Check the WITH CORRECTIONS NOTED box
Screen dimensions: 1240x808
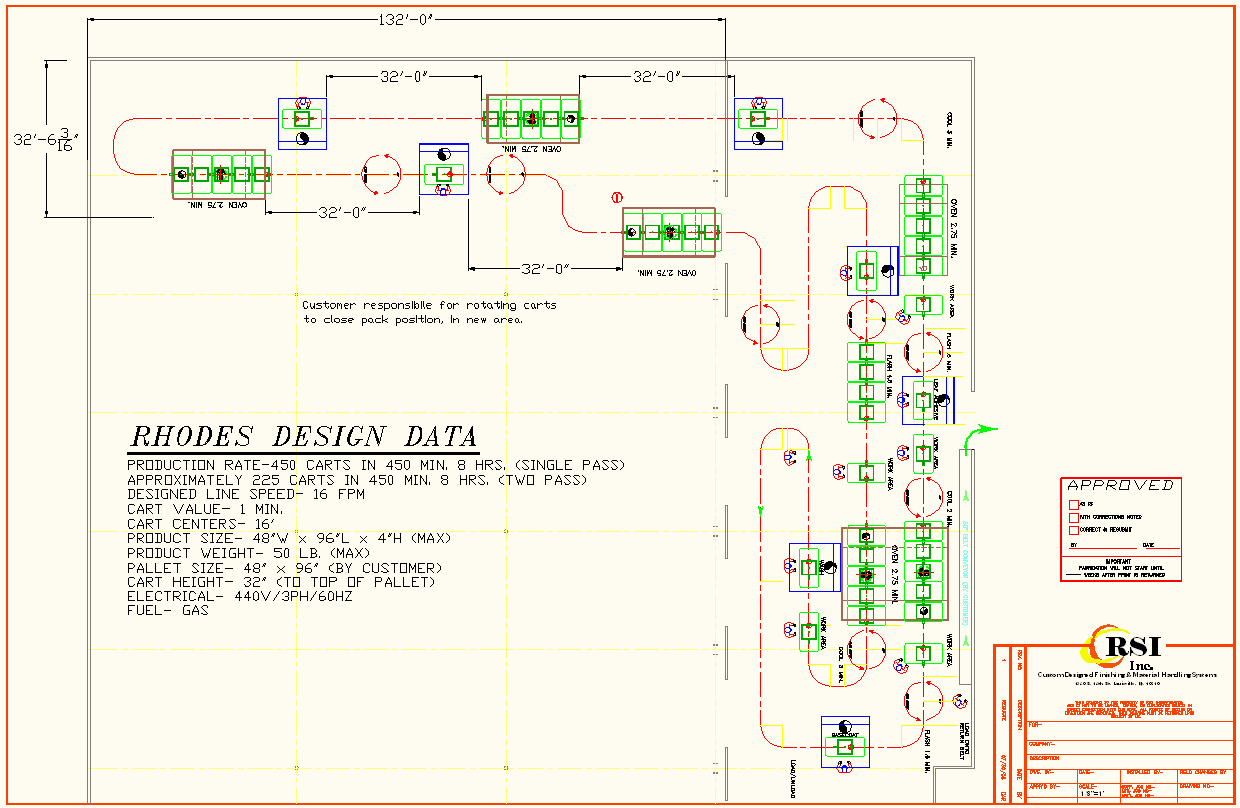[x=1074, y=517]
